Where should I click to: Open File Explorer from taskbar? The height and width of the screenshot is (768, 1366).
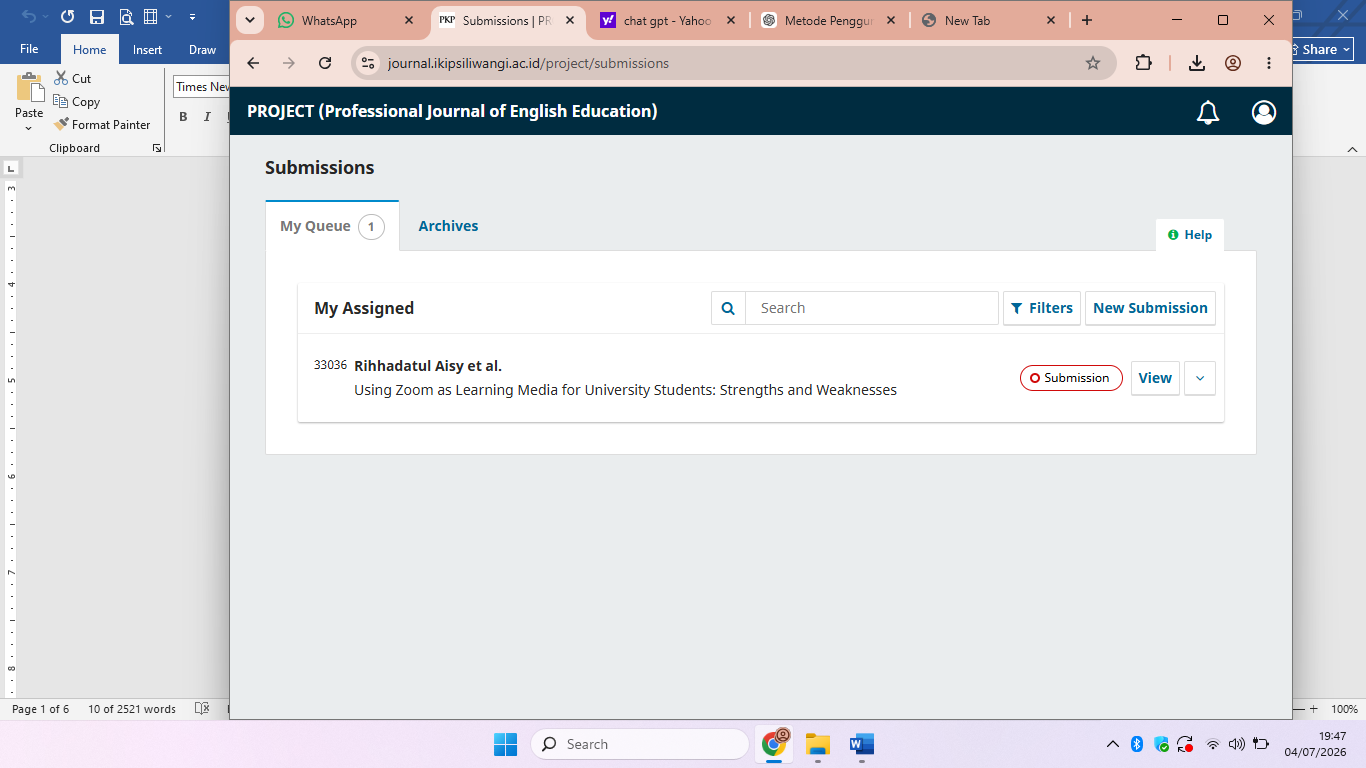click(x=818, y=744)
